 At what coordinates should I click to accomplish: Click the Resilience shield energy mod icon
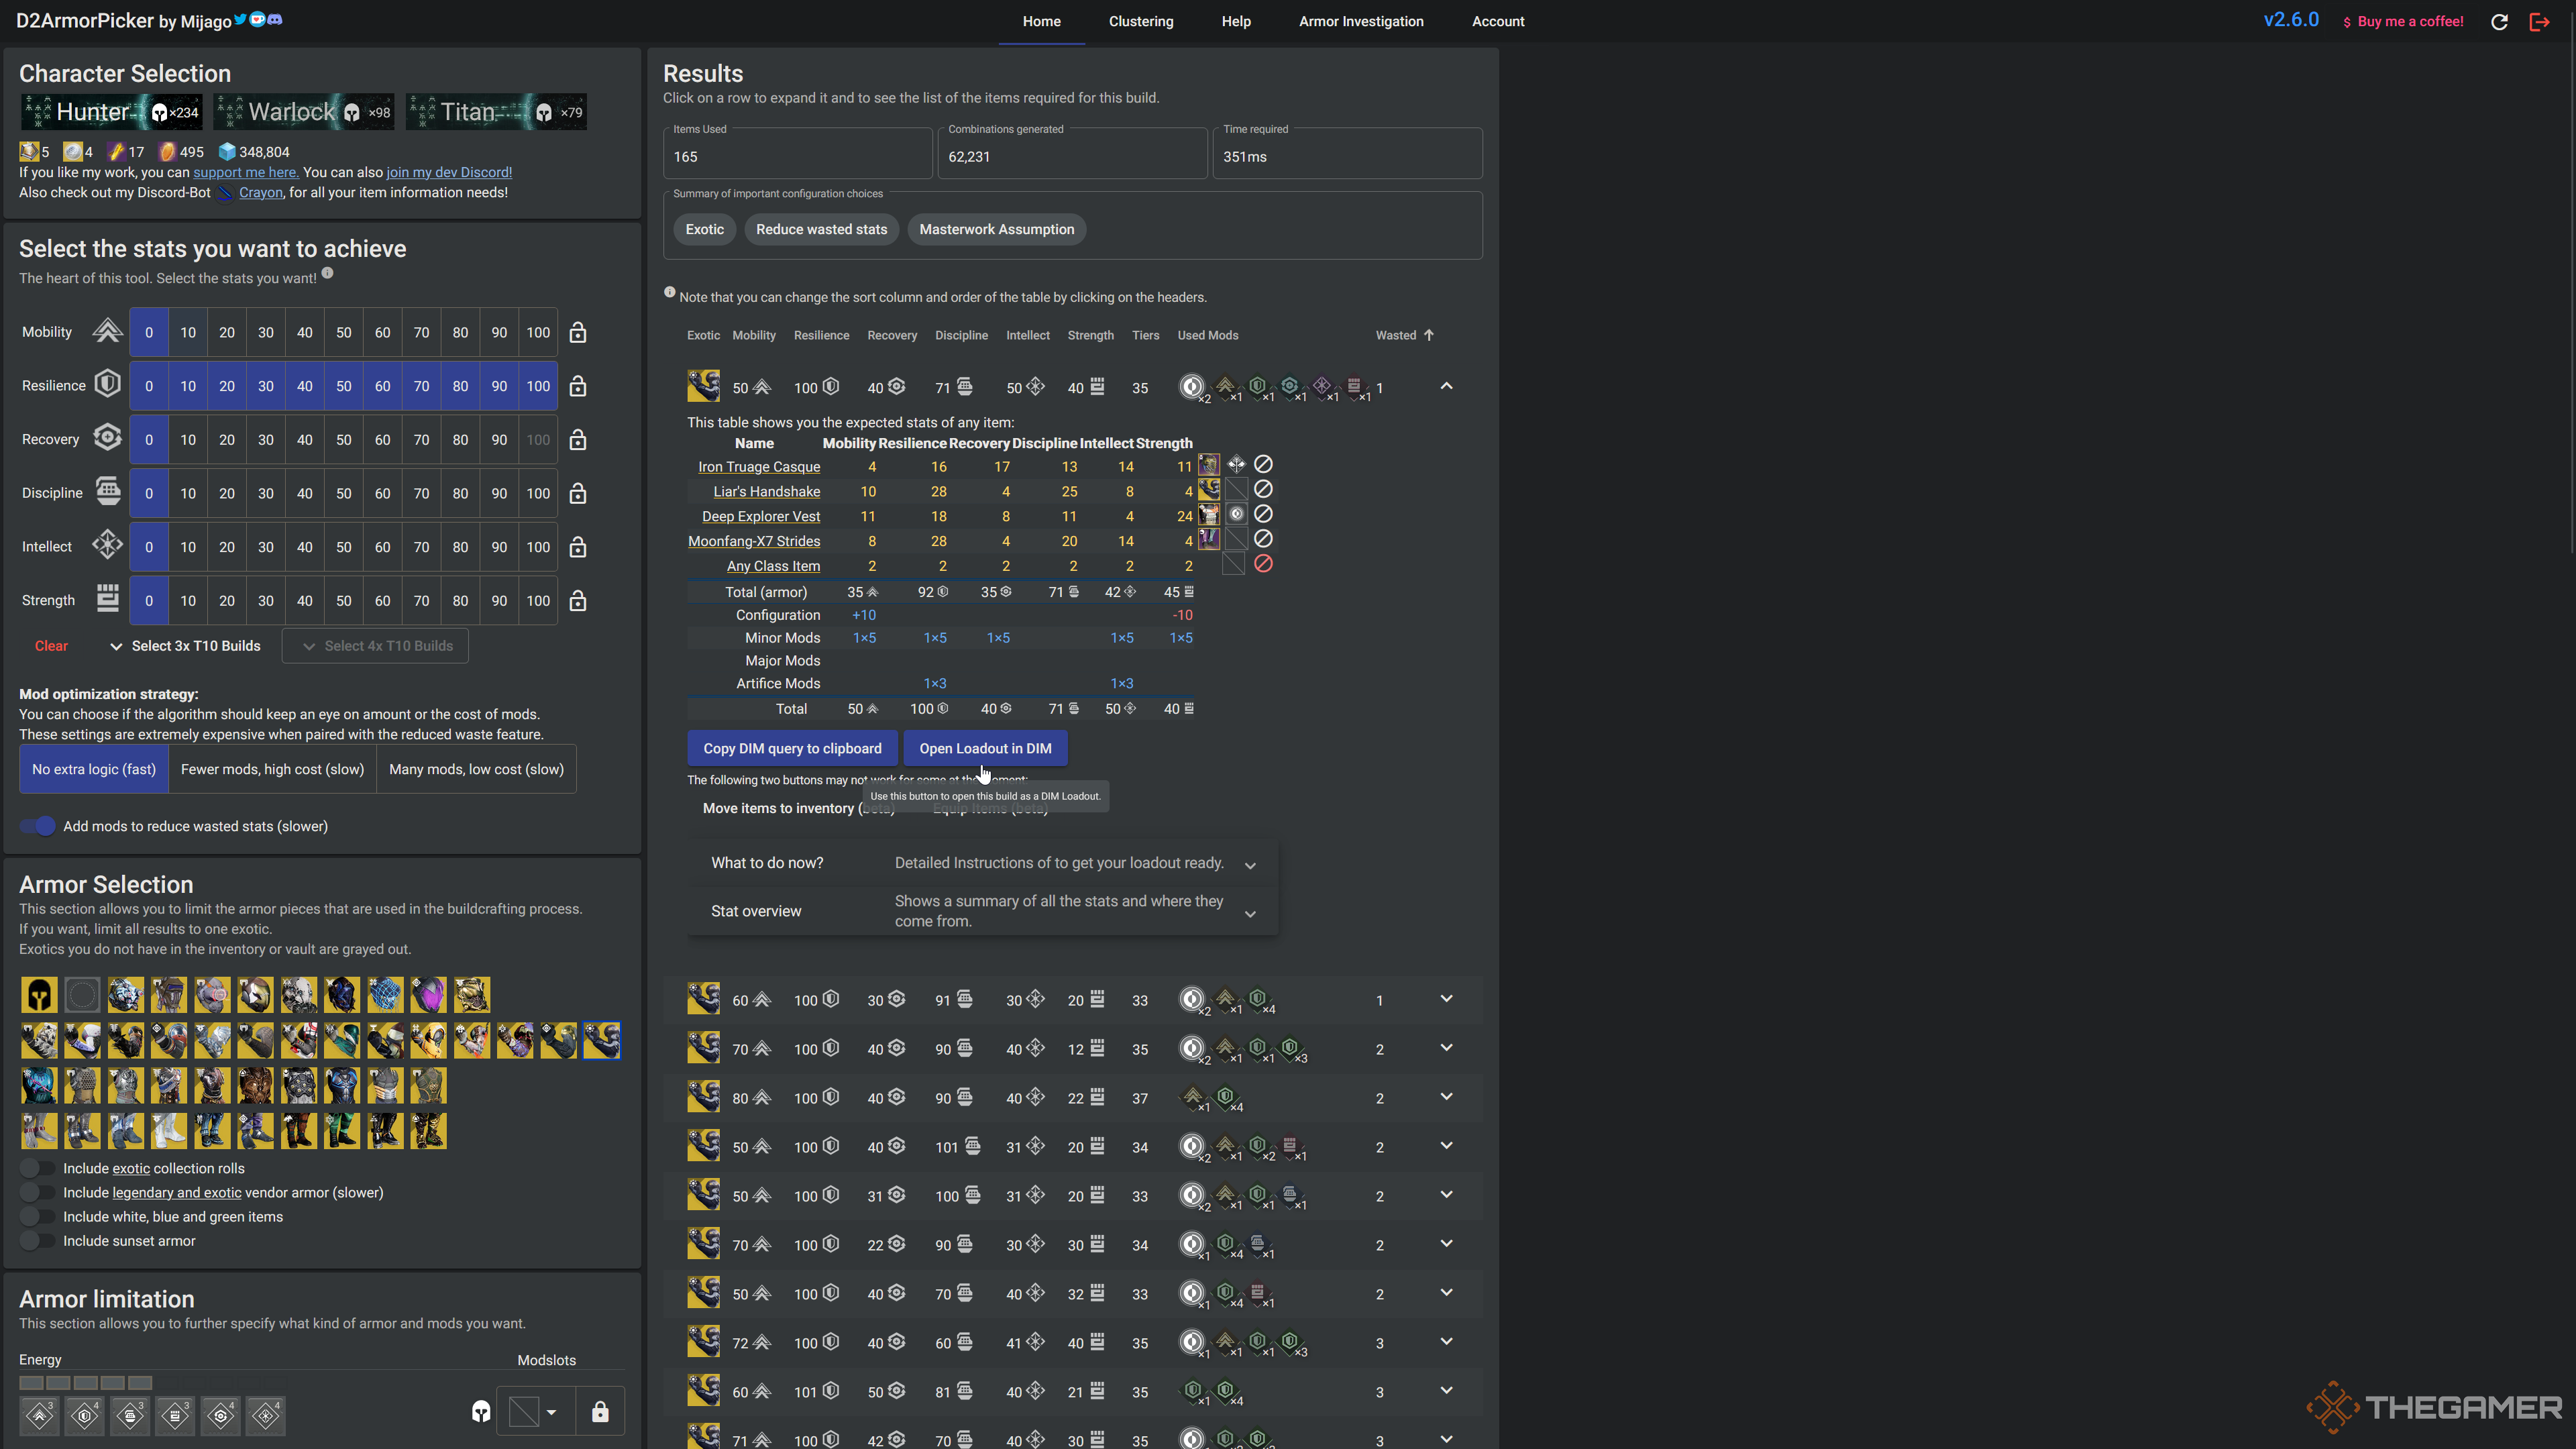click(85, 1415)
